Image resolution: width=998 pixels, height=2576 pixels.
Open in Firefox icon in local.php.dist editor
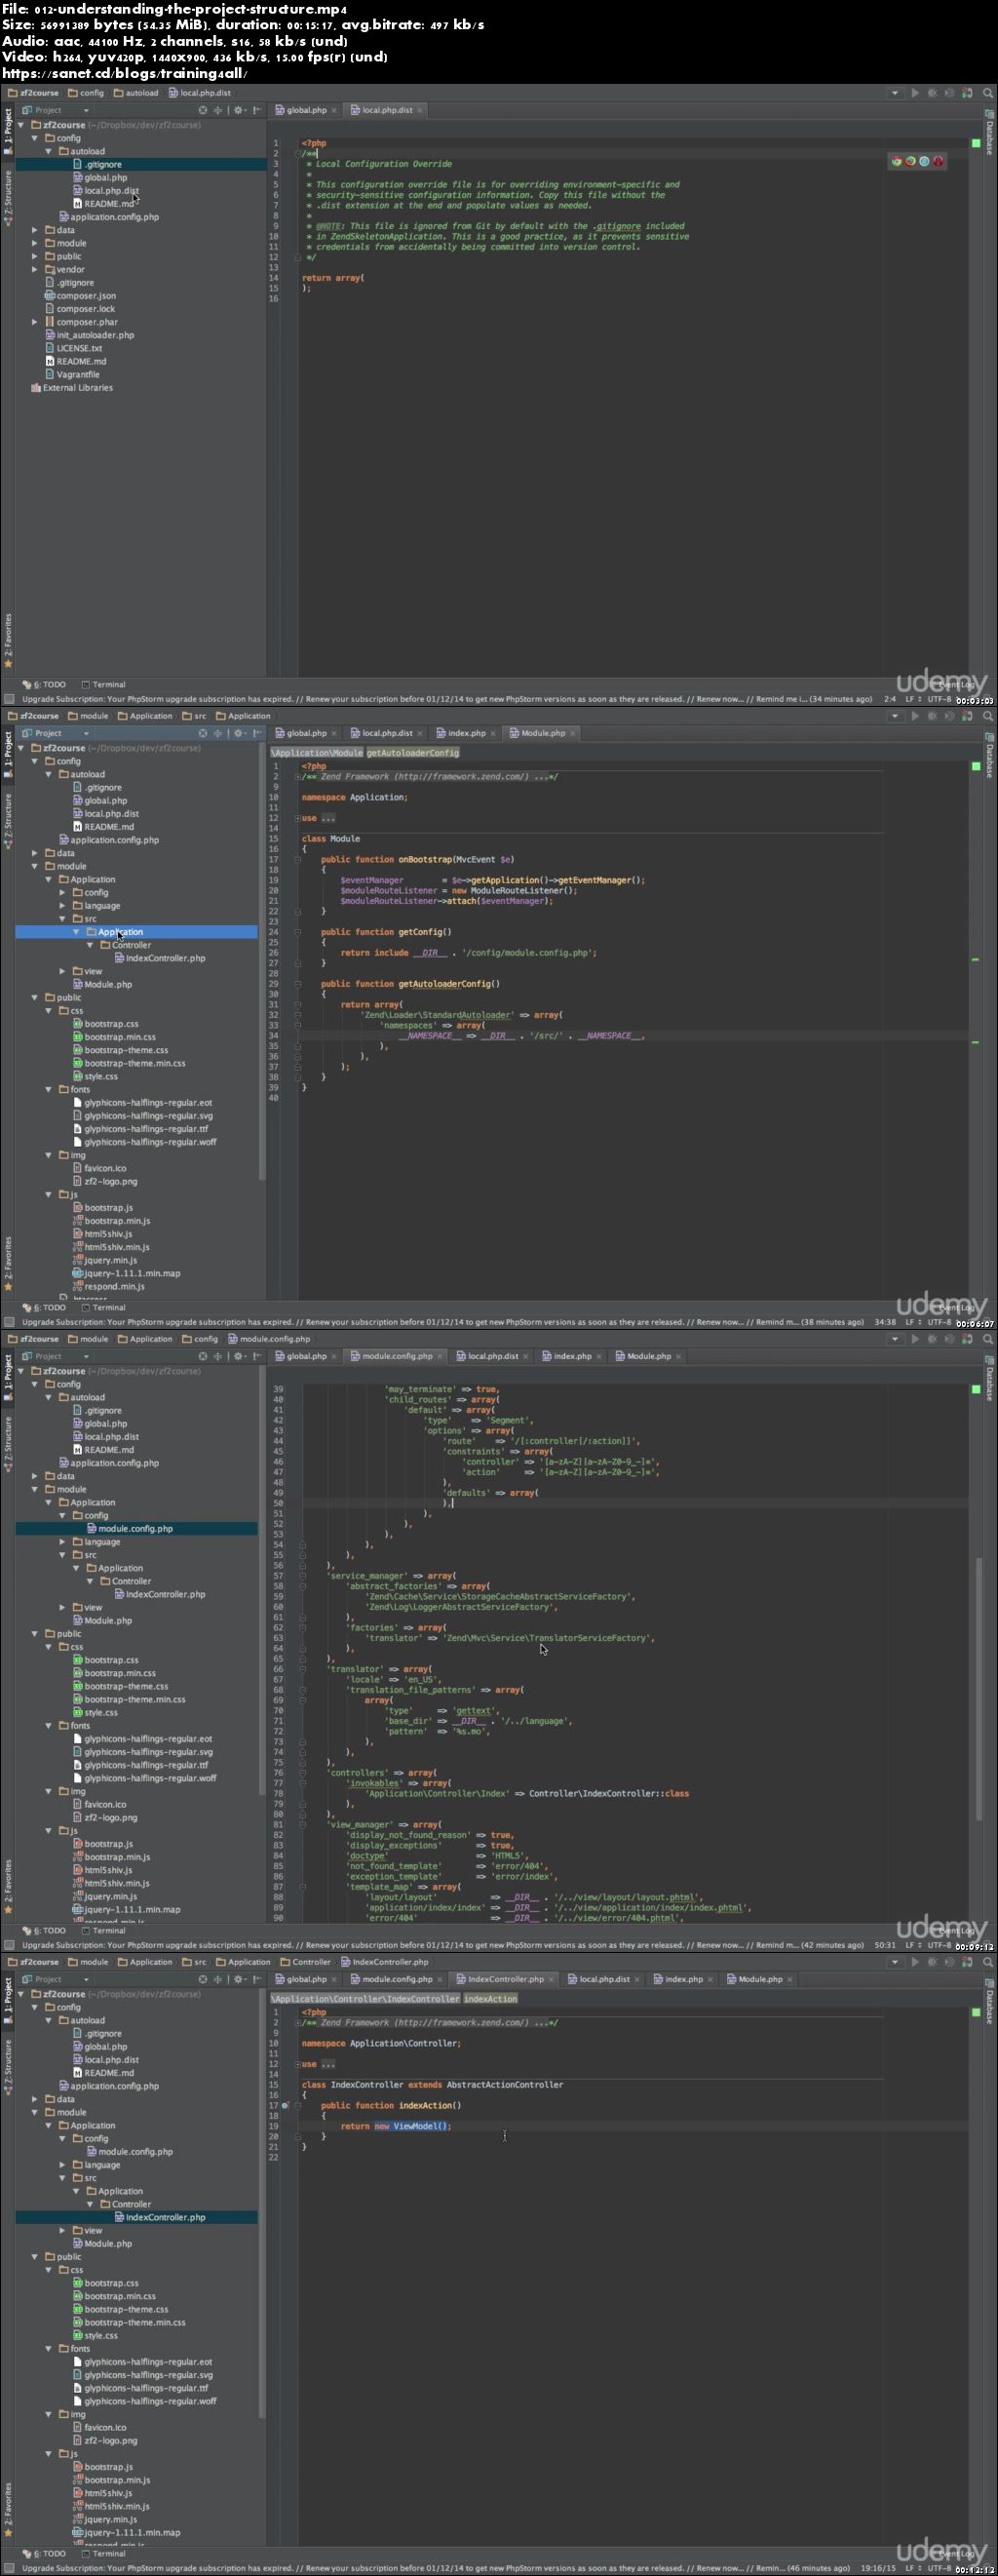tap(911, 161)
